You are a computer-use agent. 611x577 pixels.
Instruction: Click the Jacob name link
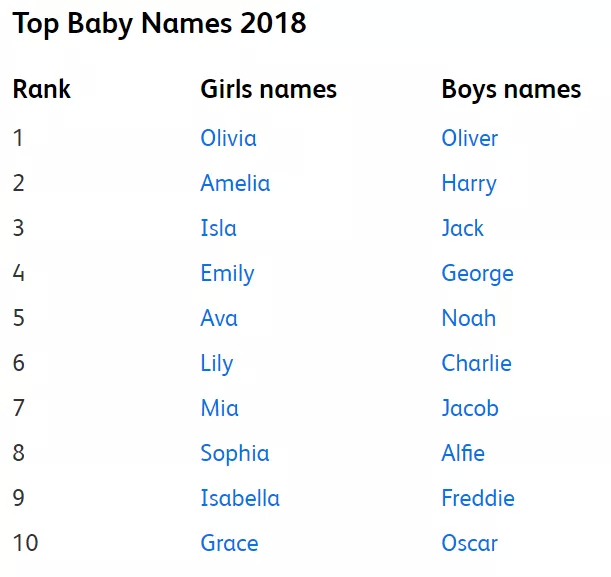pos(469,409)
